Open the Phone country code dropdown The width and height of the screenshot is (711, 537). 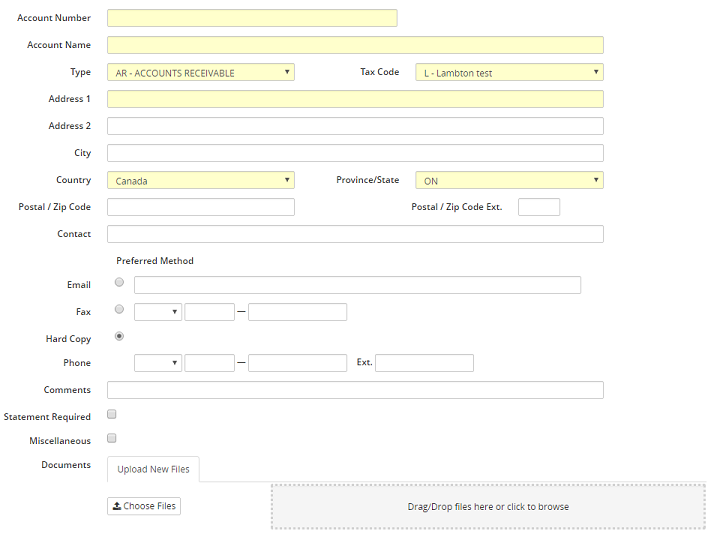(x=157, y=363)
